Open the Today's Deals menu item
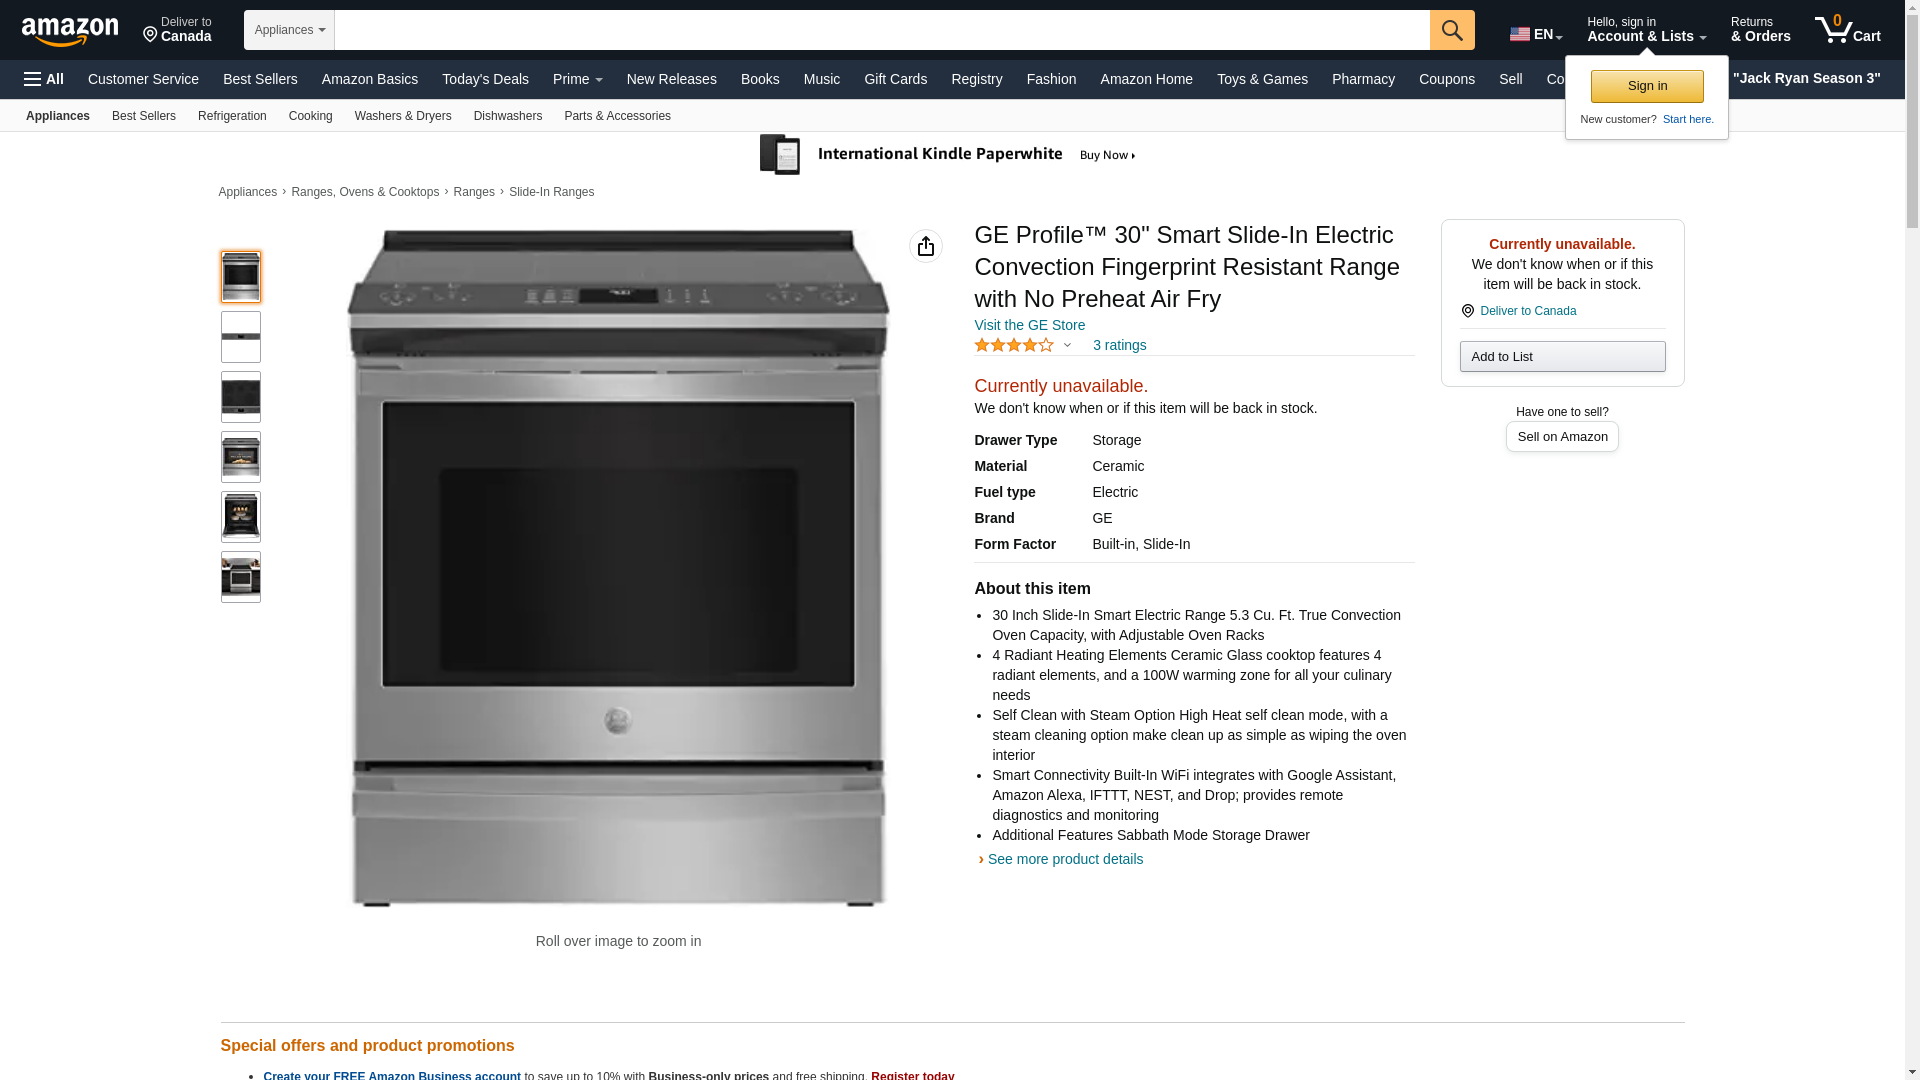 (485, 79)
